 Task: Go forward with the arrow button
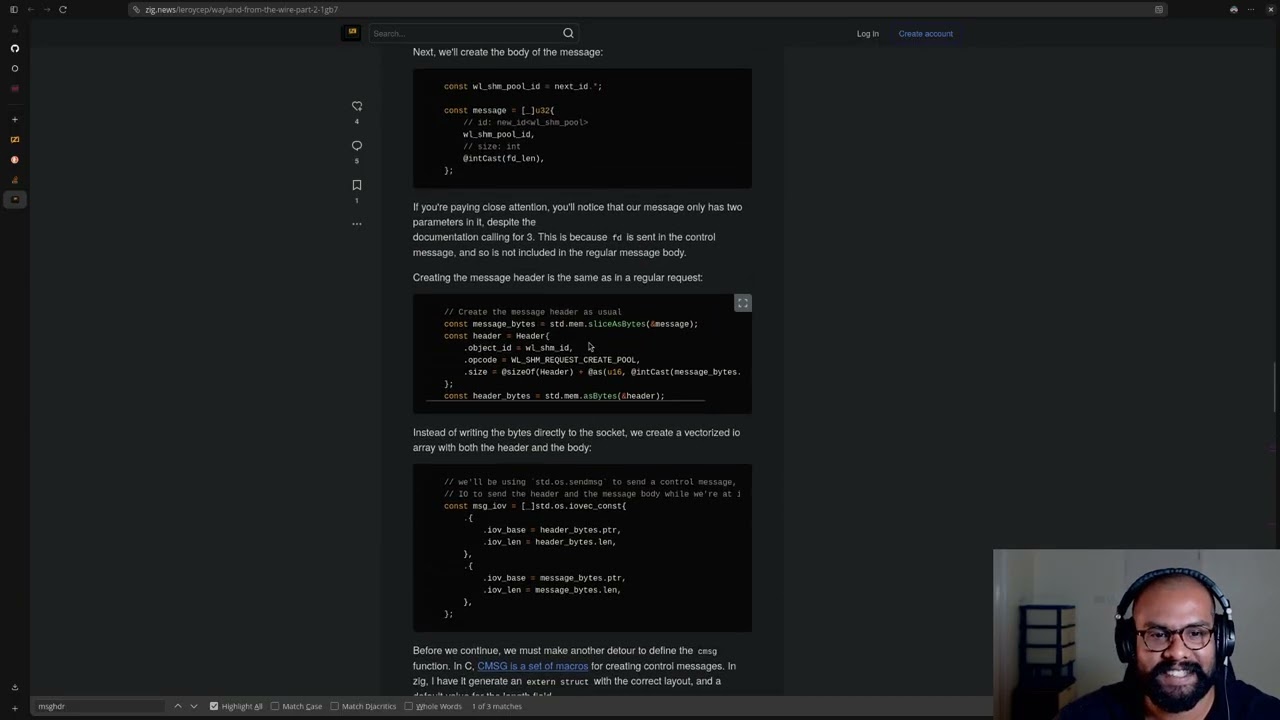pyautogui.click(x=46, y=9)
